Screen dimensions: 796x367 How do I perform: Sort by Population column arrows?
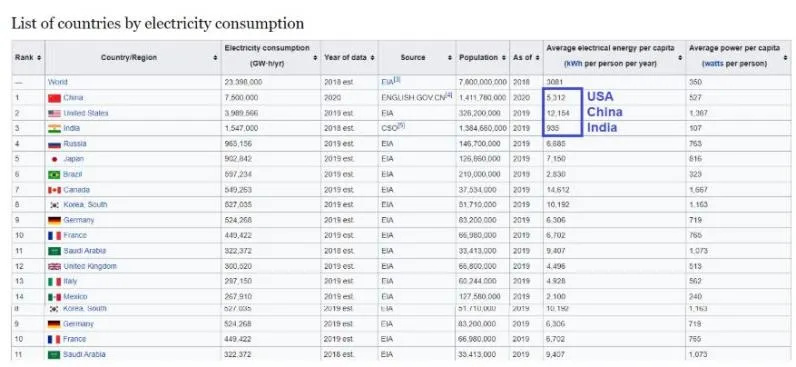coord(505,58)
